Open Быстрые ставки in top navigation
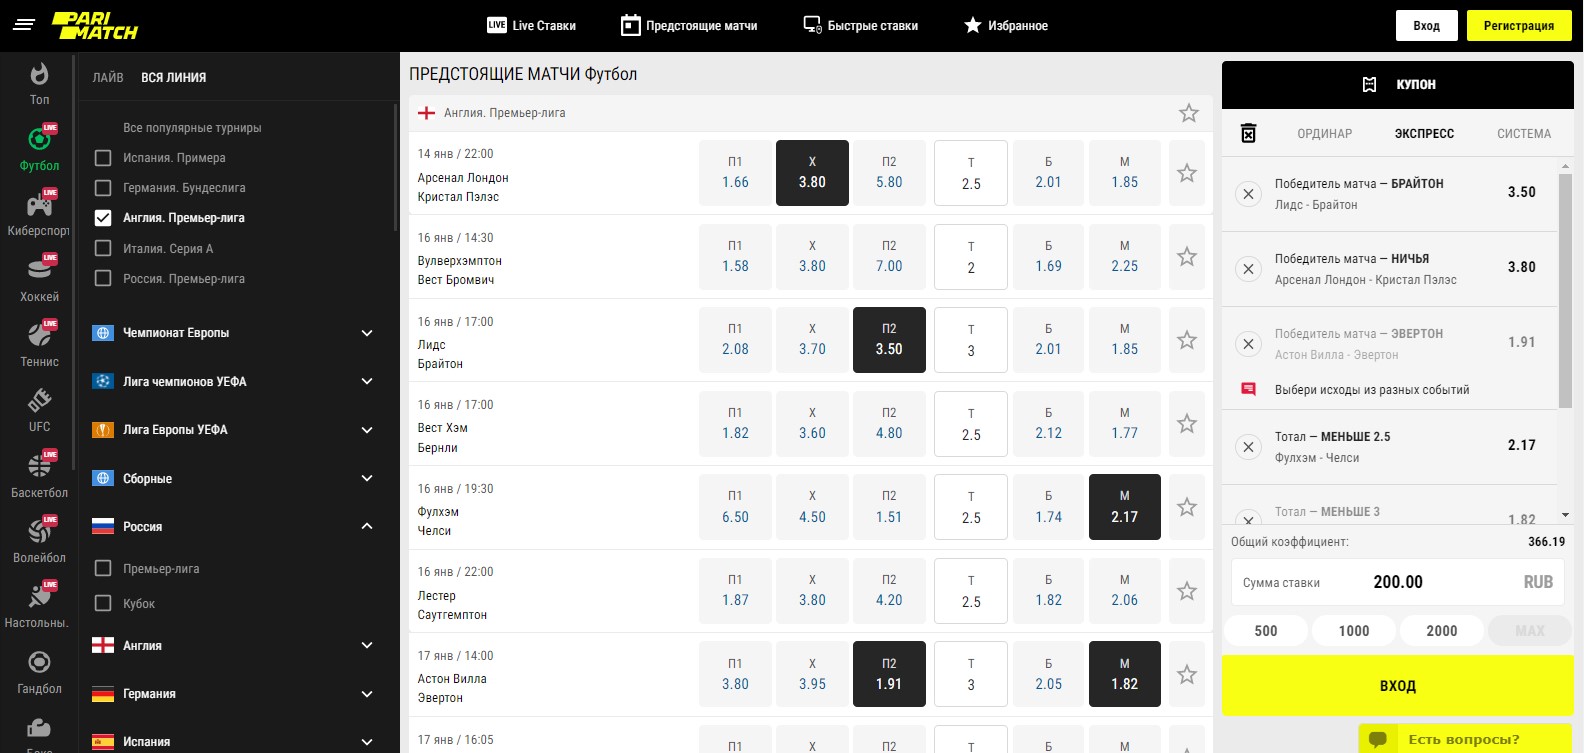 click(861, 25)
